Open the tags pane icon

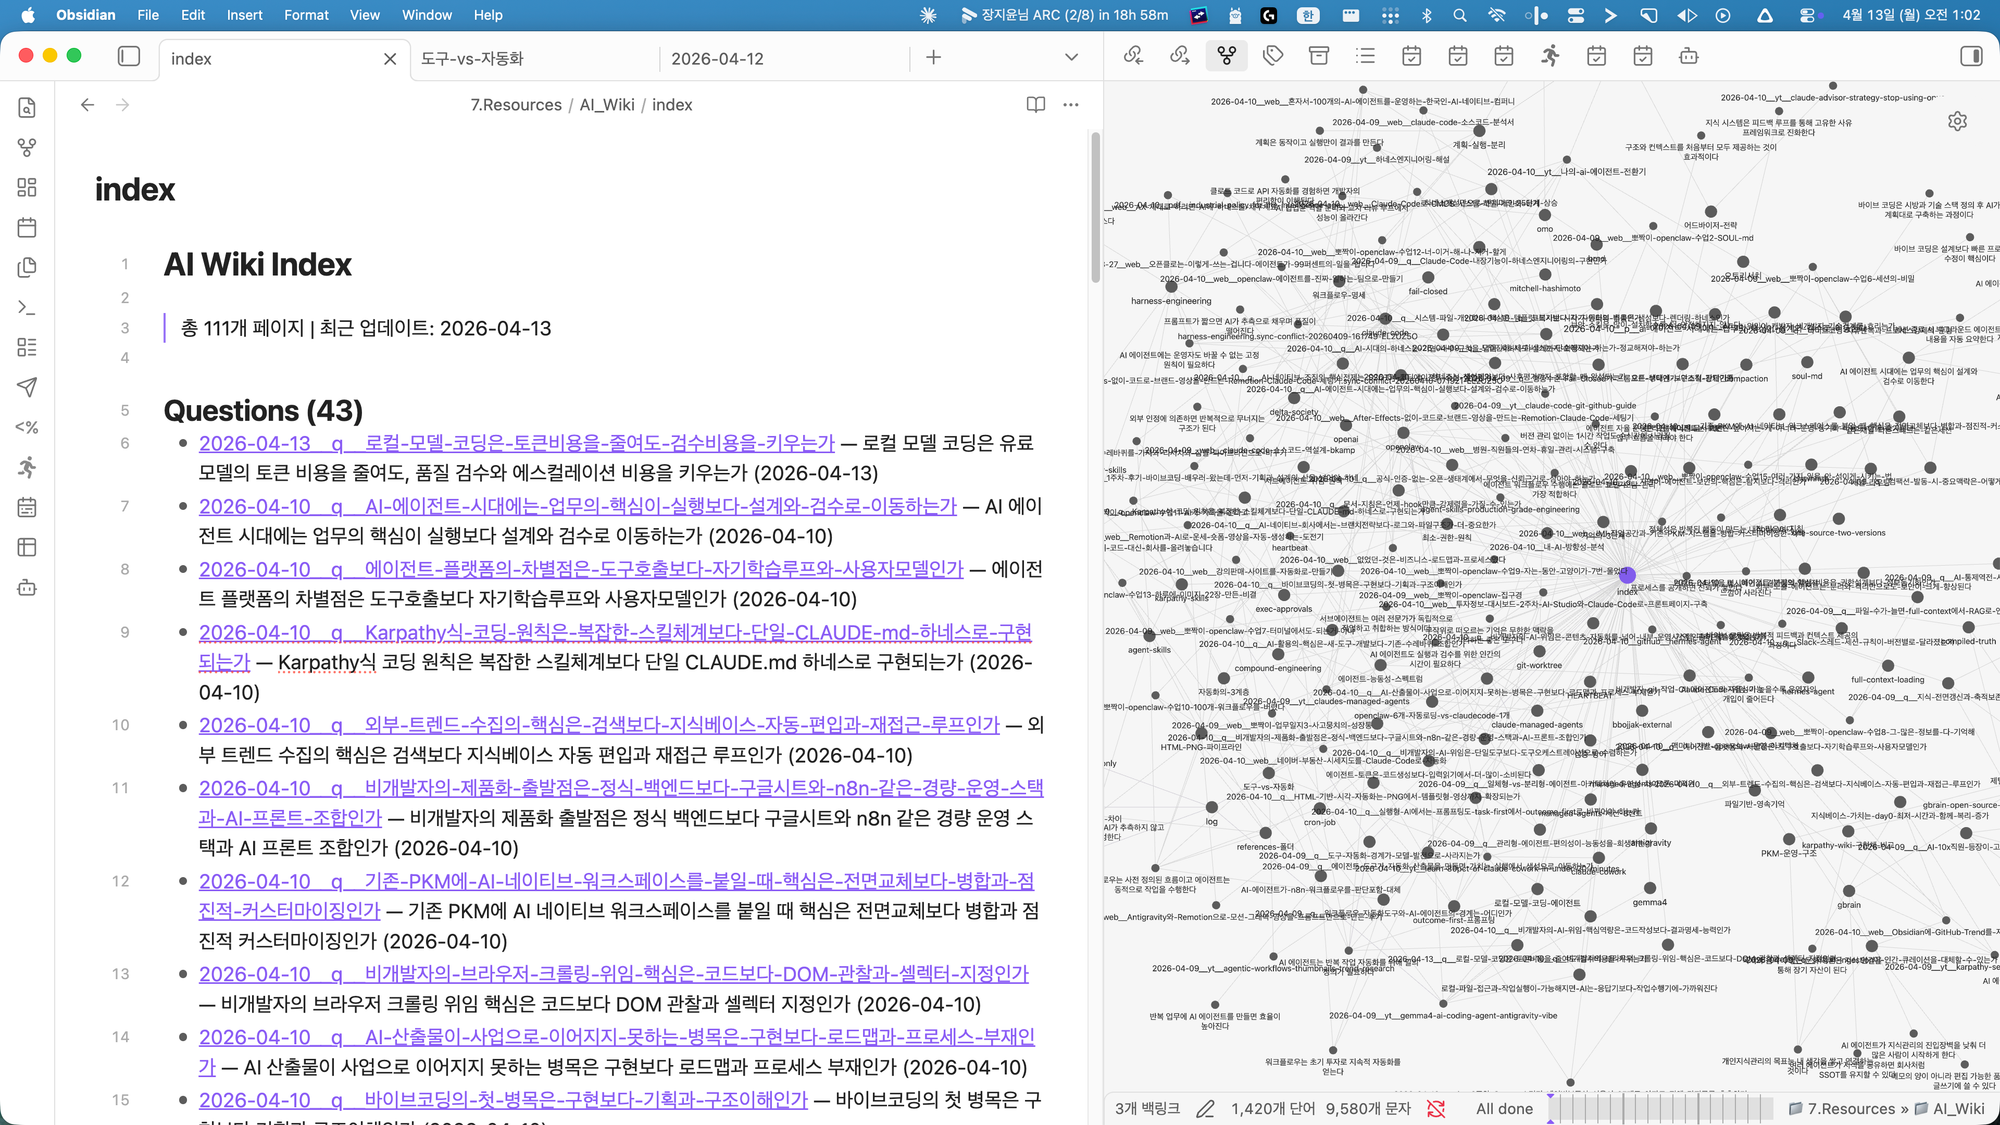[x=1273, y=56]
